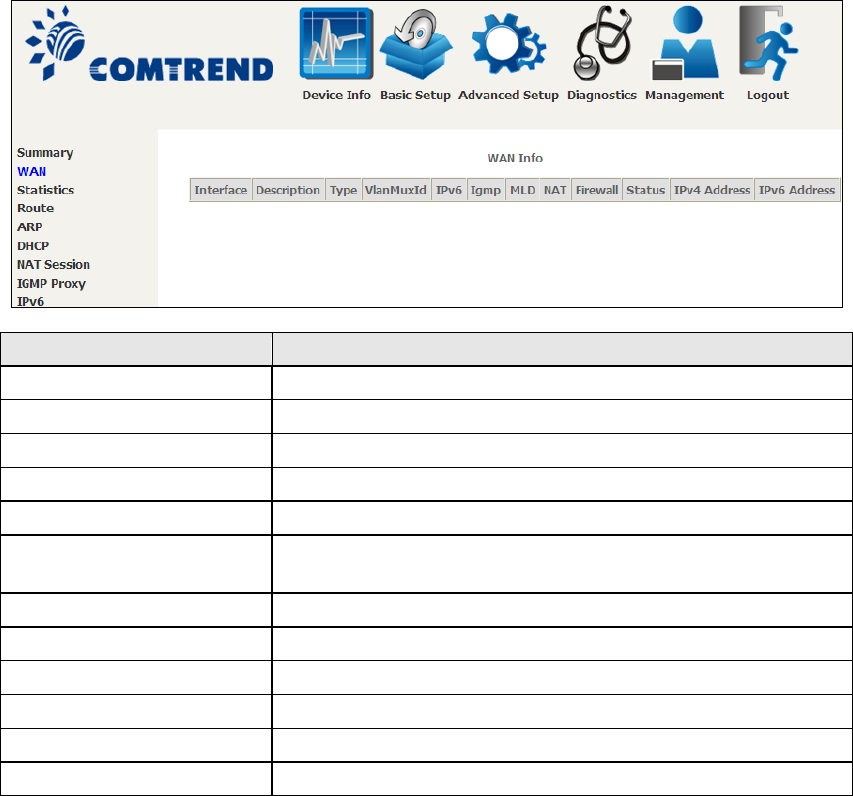This screenshot has height=796, width=853.
Task: Click the Status column header
Action: click(646, 190)
